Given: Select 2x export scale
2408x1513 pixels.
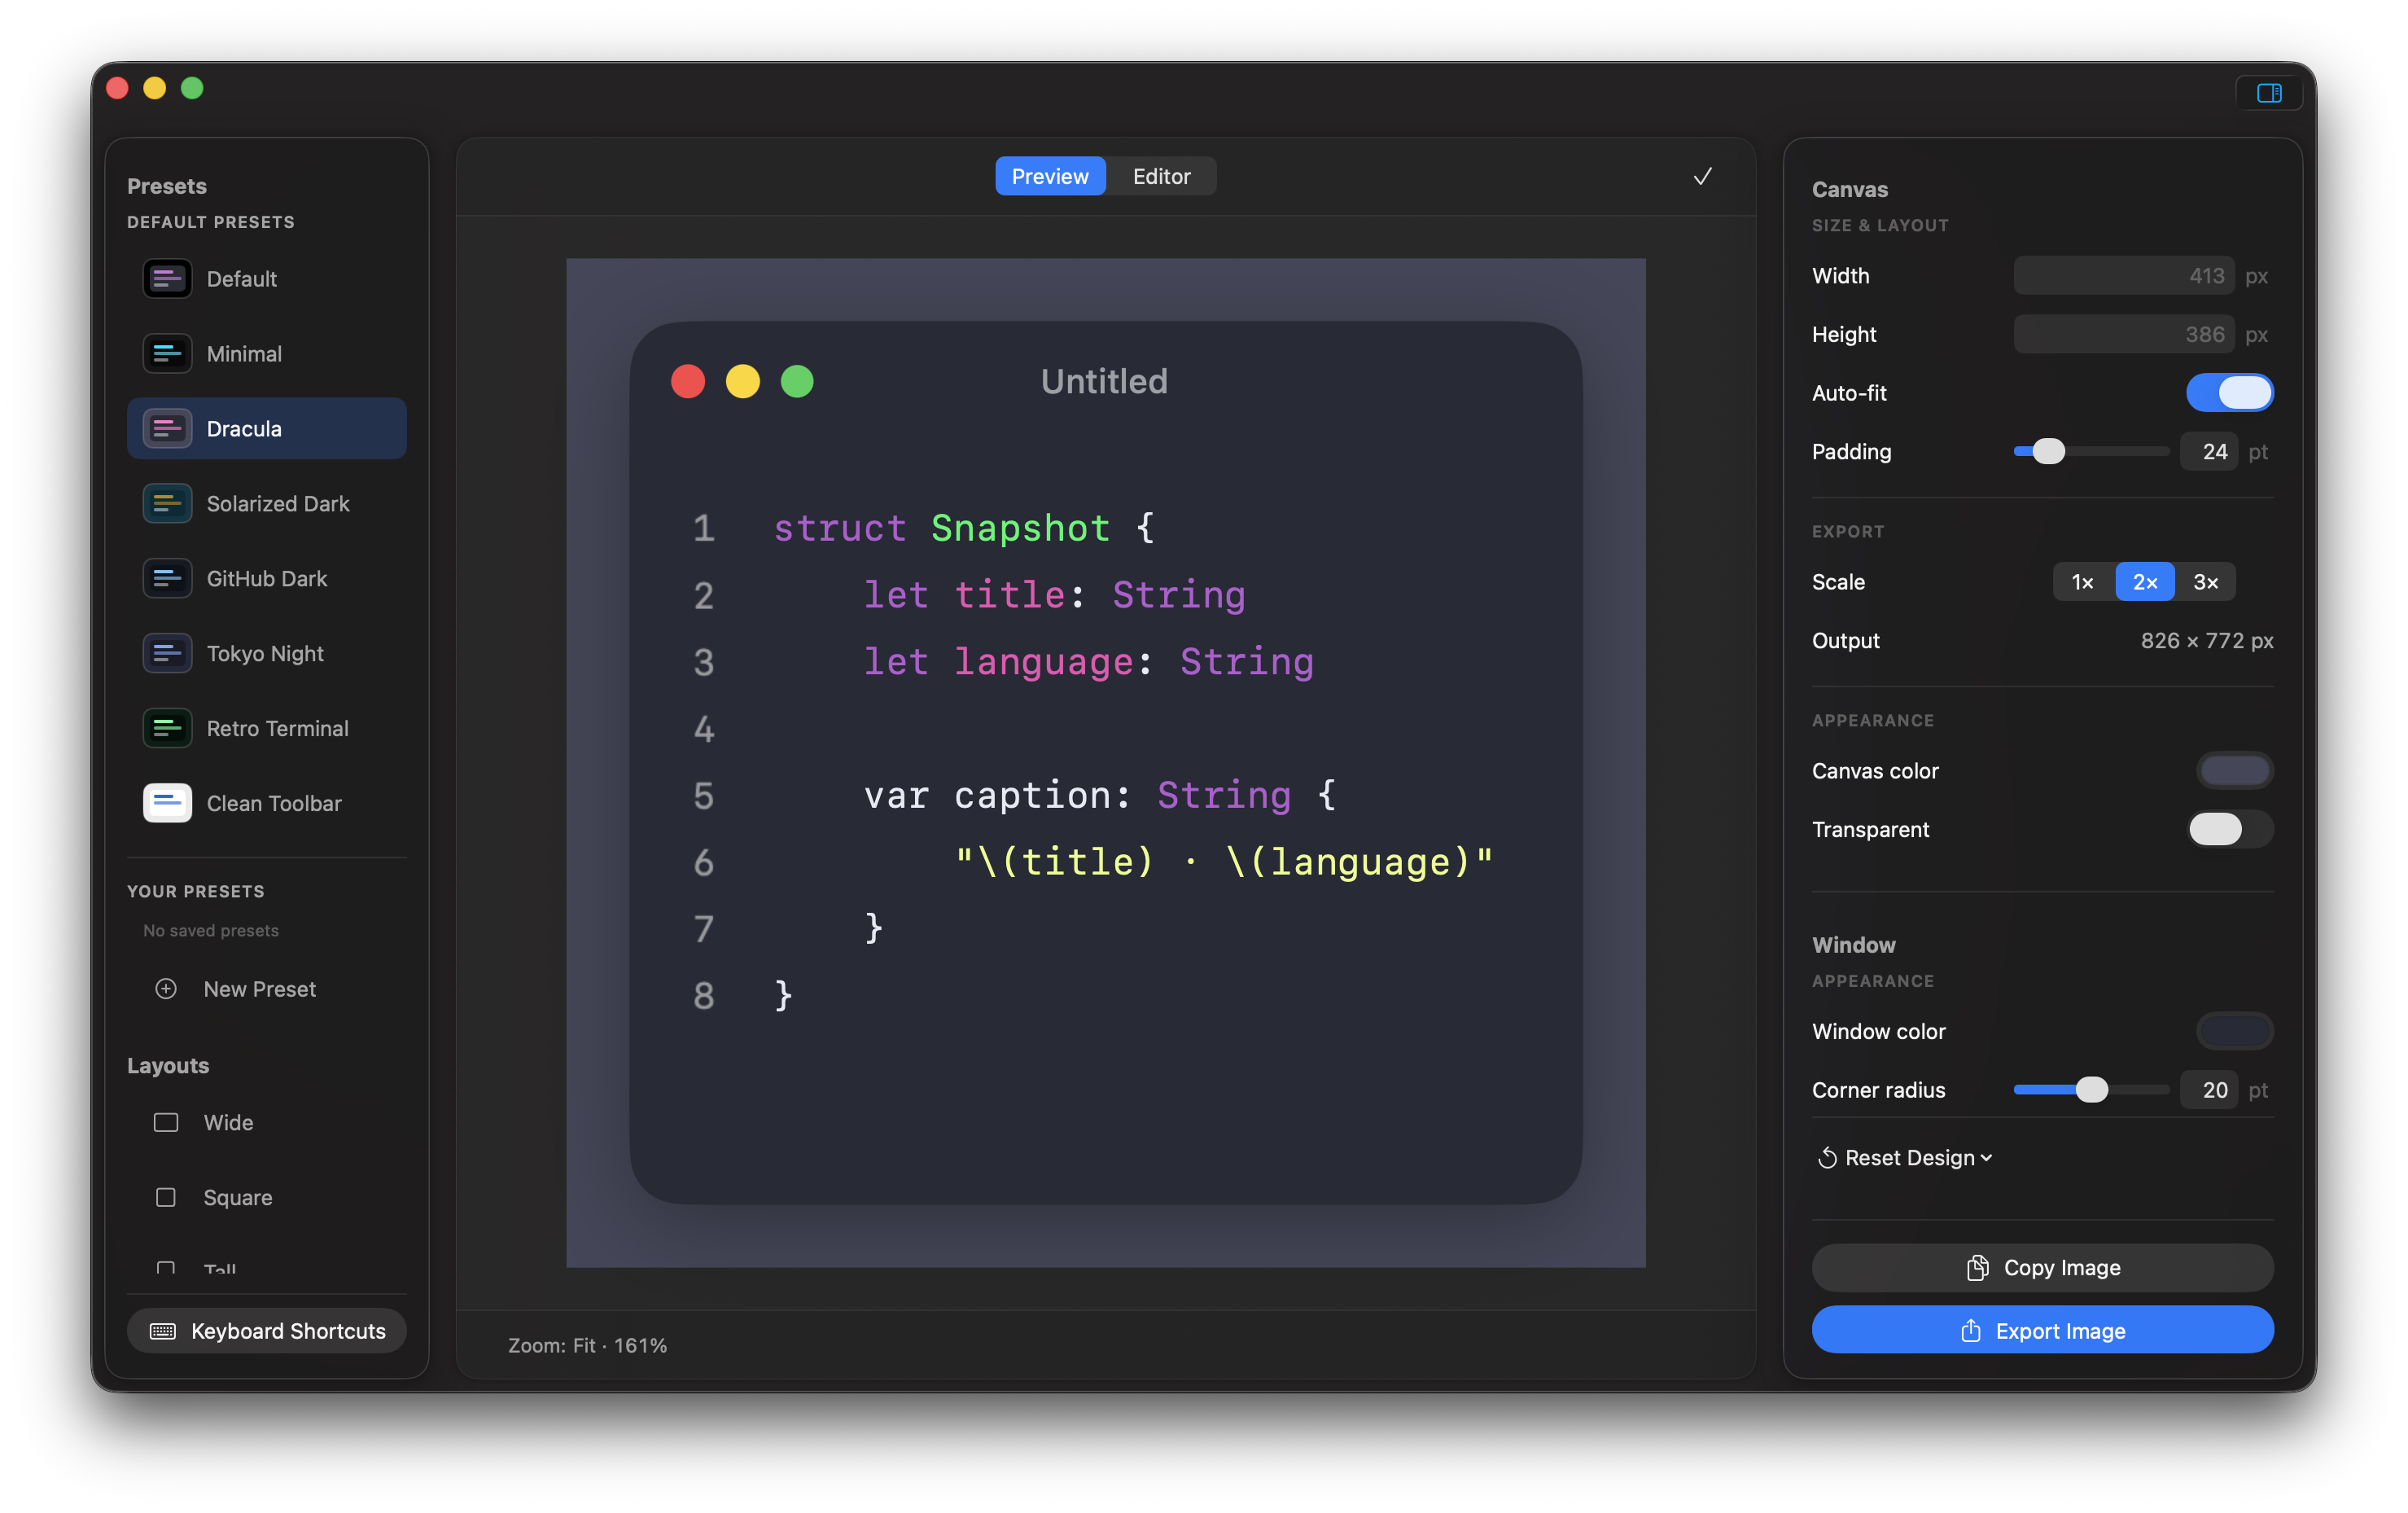Looking at the screenshot, I should [x=2144, y=582].
